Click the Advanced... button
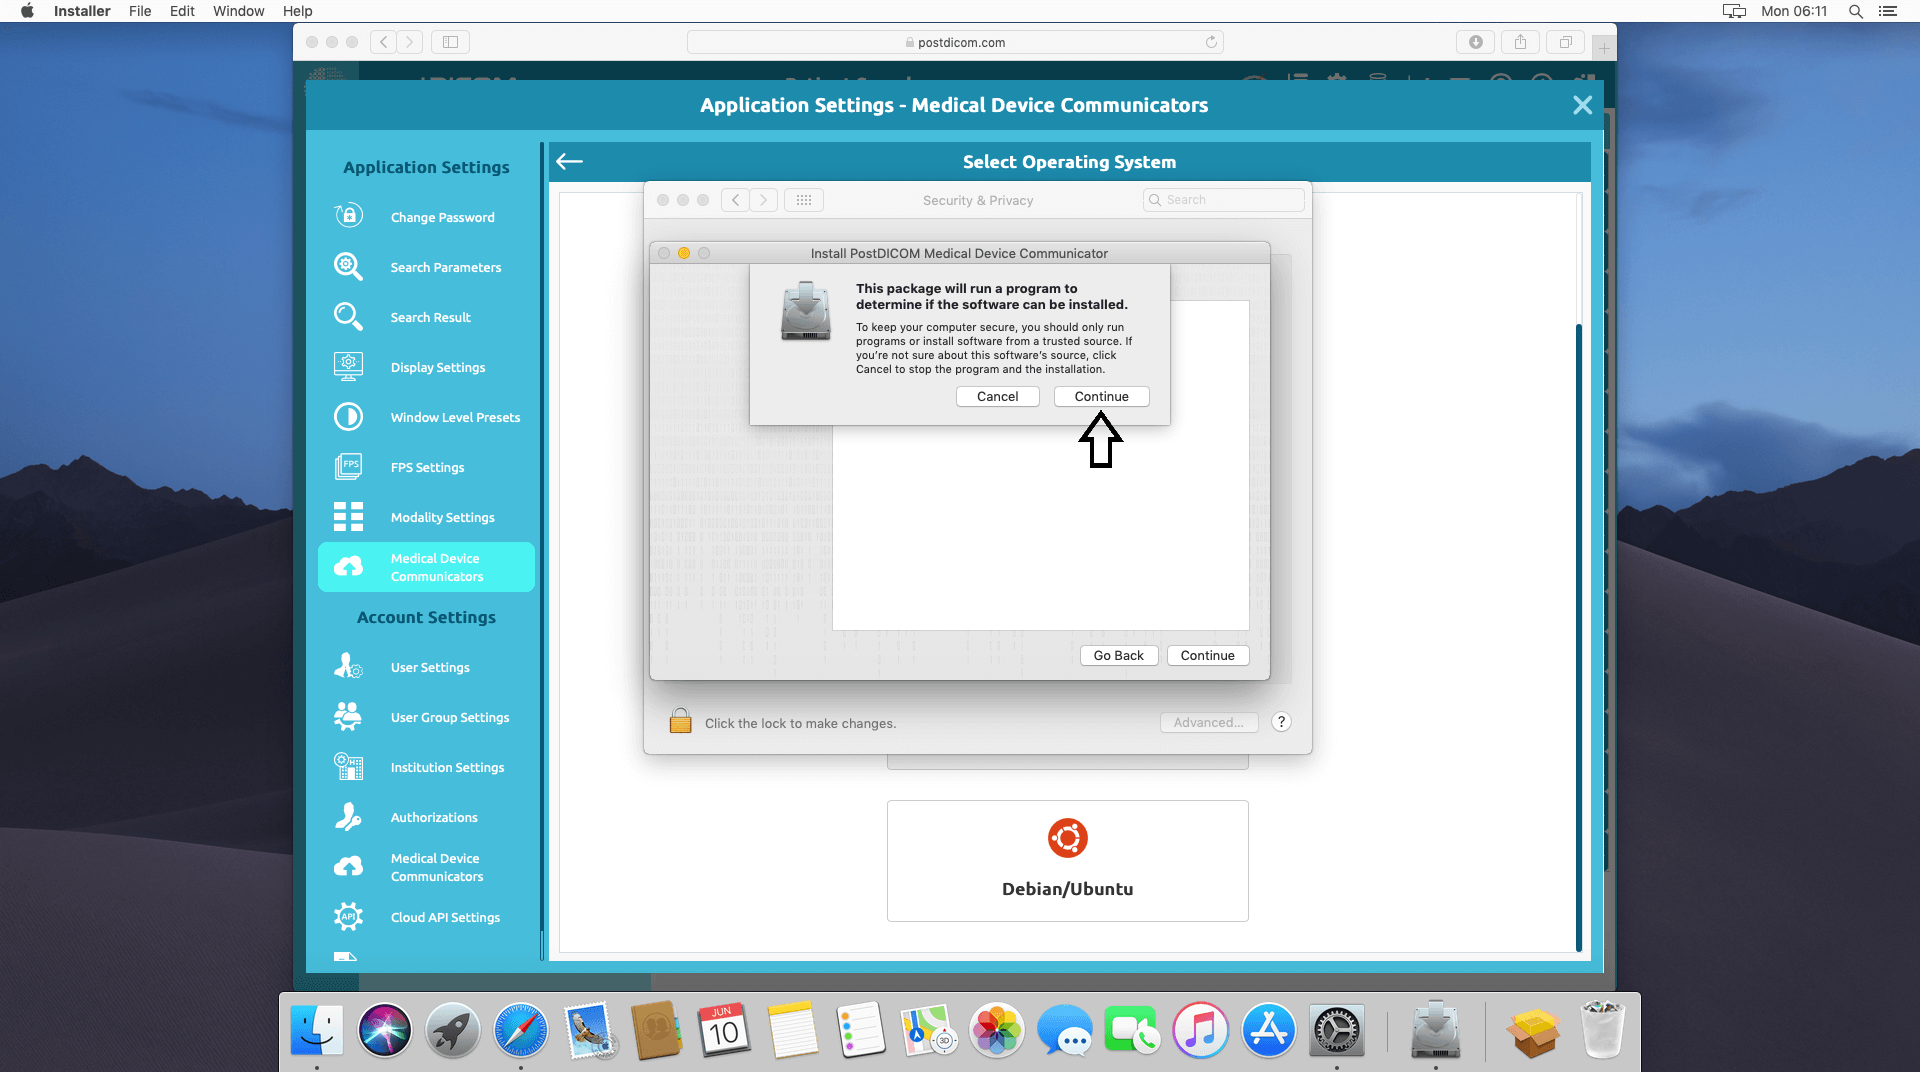This screenshot has height=1072, width=1920. 1208,722
